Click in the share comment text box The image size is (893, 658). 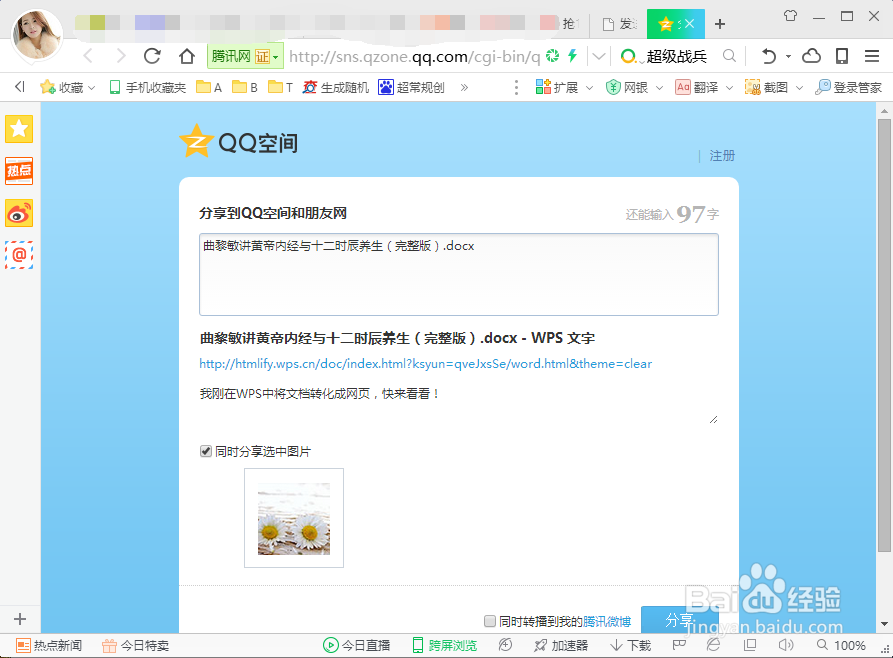[458, 274]
